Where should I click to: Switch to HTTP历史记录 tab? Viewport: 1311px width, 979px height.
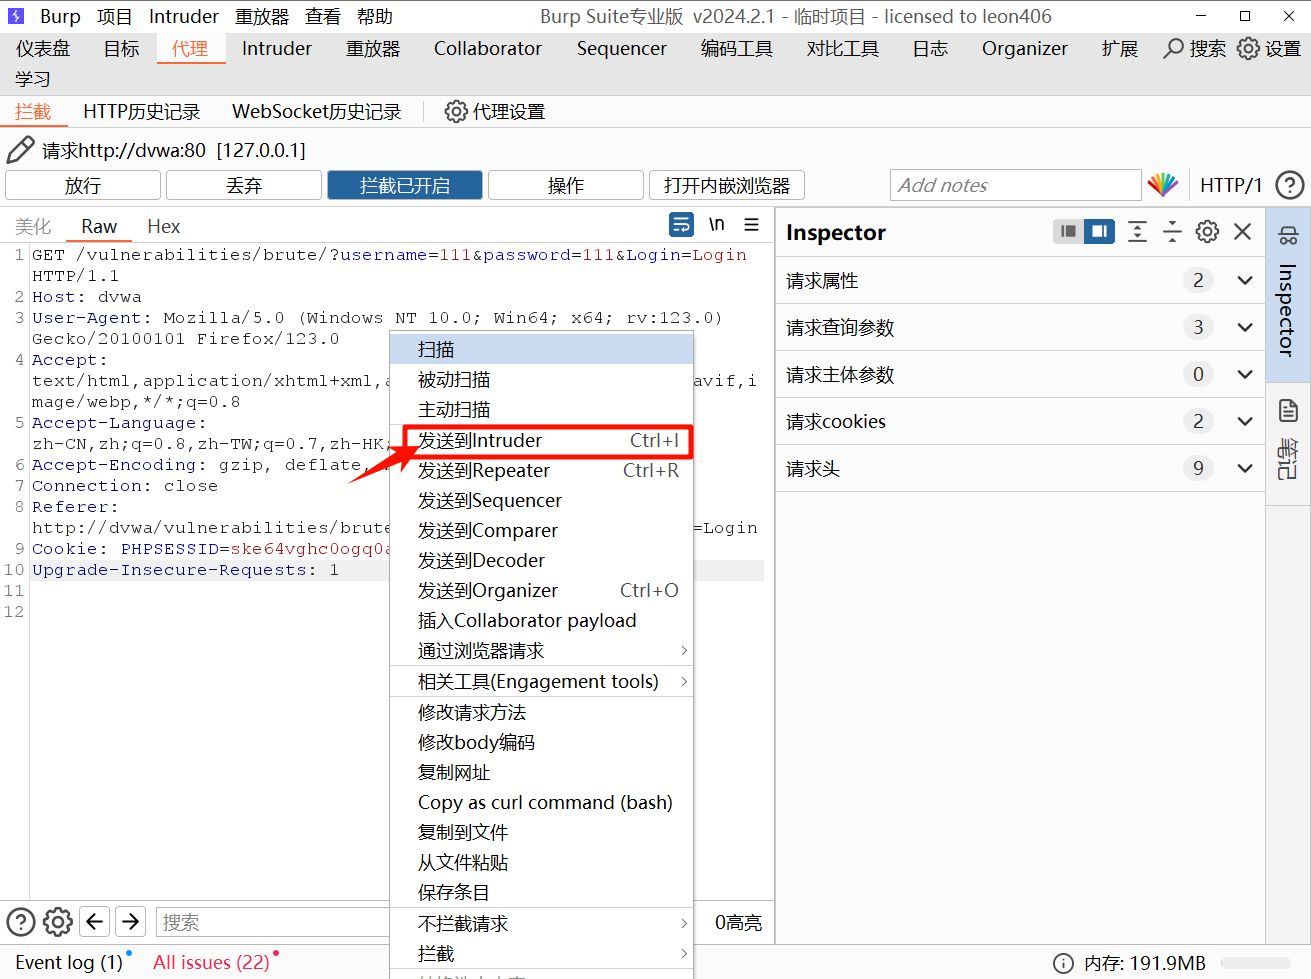[141, 112]
